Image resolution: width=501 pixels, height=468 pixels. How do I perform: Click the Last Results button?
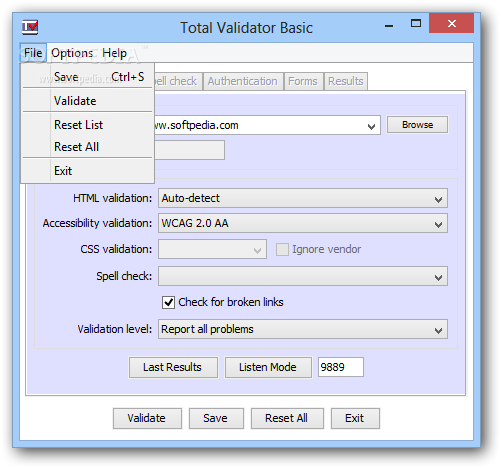tap(173, 367)
